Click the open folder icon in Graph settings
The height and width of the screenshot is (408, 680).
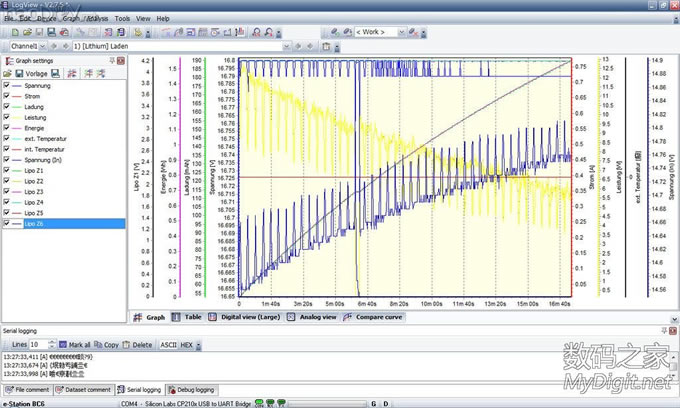(7, 74)
